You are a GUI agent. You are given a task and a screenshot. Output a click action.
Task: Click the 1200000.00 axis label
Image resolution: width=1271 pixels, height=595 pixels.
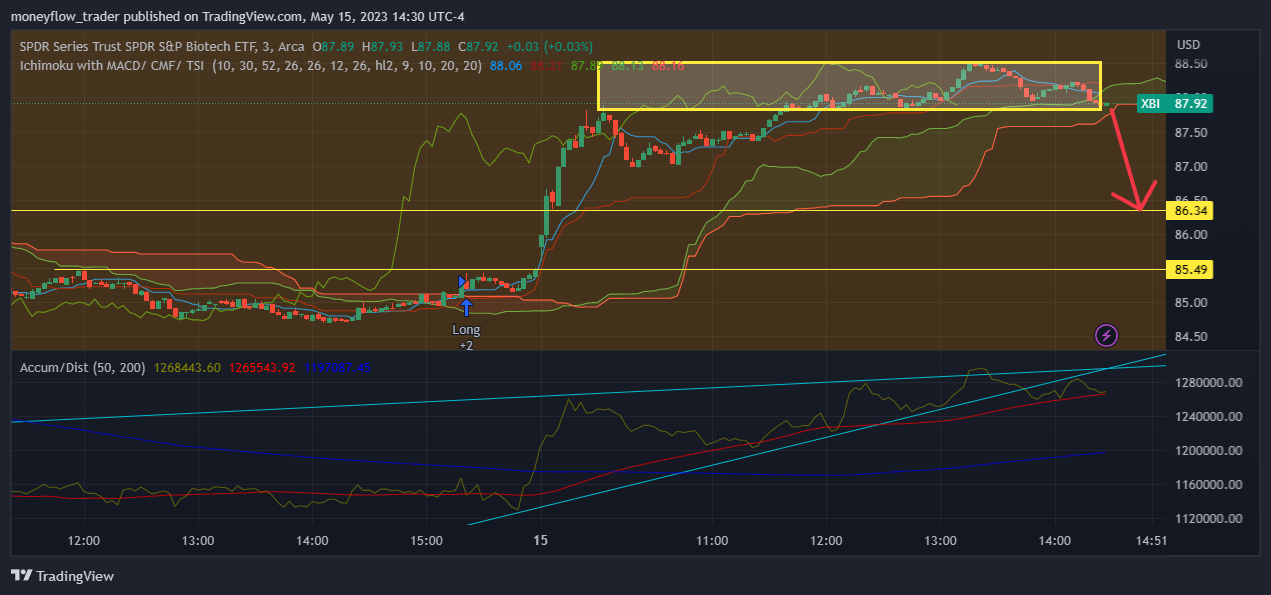point(1208,451)
